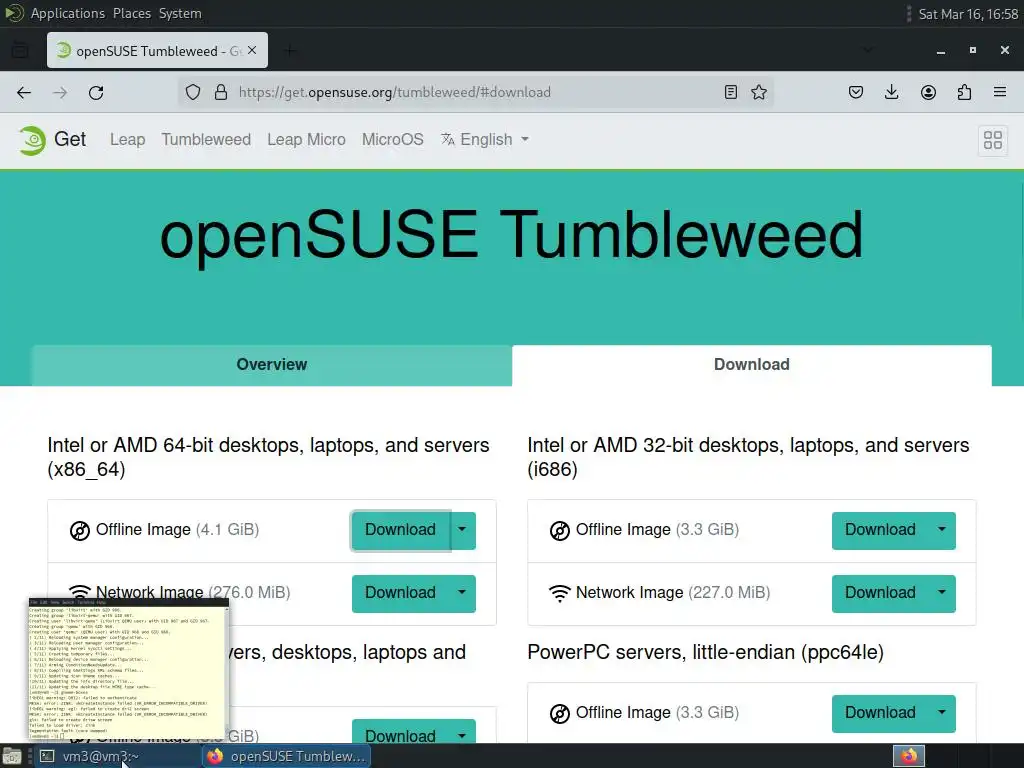This screenshot has width=1024, height=768.
Task: Reload the page with the refresh icon
Action: 96,93
